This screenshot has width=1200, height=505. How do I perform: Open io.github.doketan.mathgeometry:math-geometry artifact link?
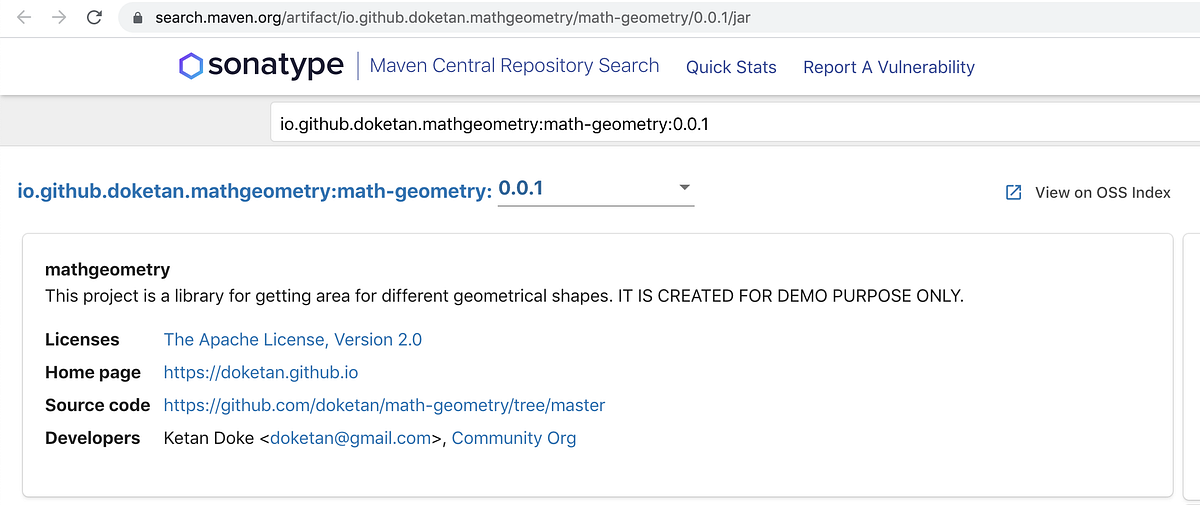click(x=255, y=190)
